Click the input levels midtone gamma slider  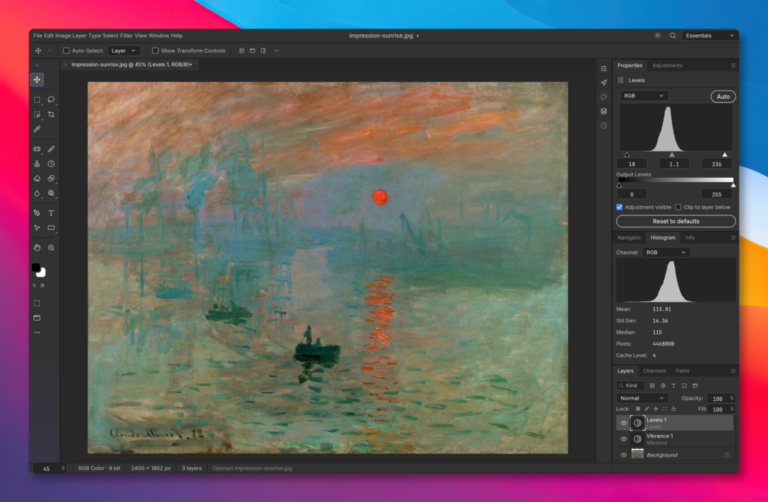(x=672, y=155)
